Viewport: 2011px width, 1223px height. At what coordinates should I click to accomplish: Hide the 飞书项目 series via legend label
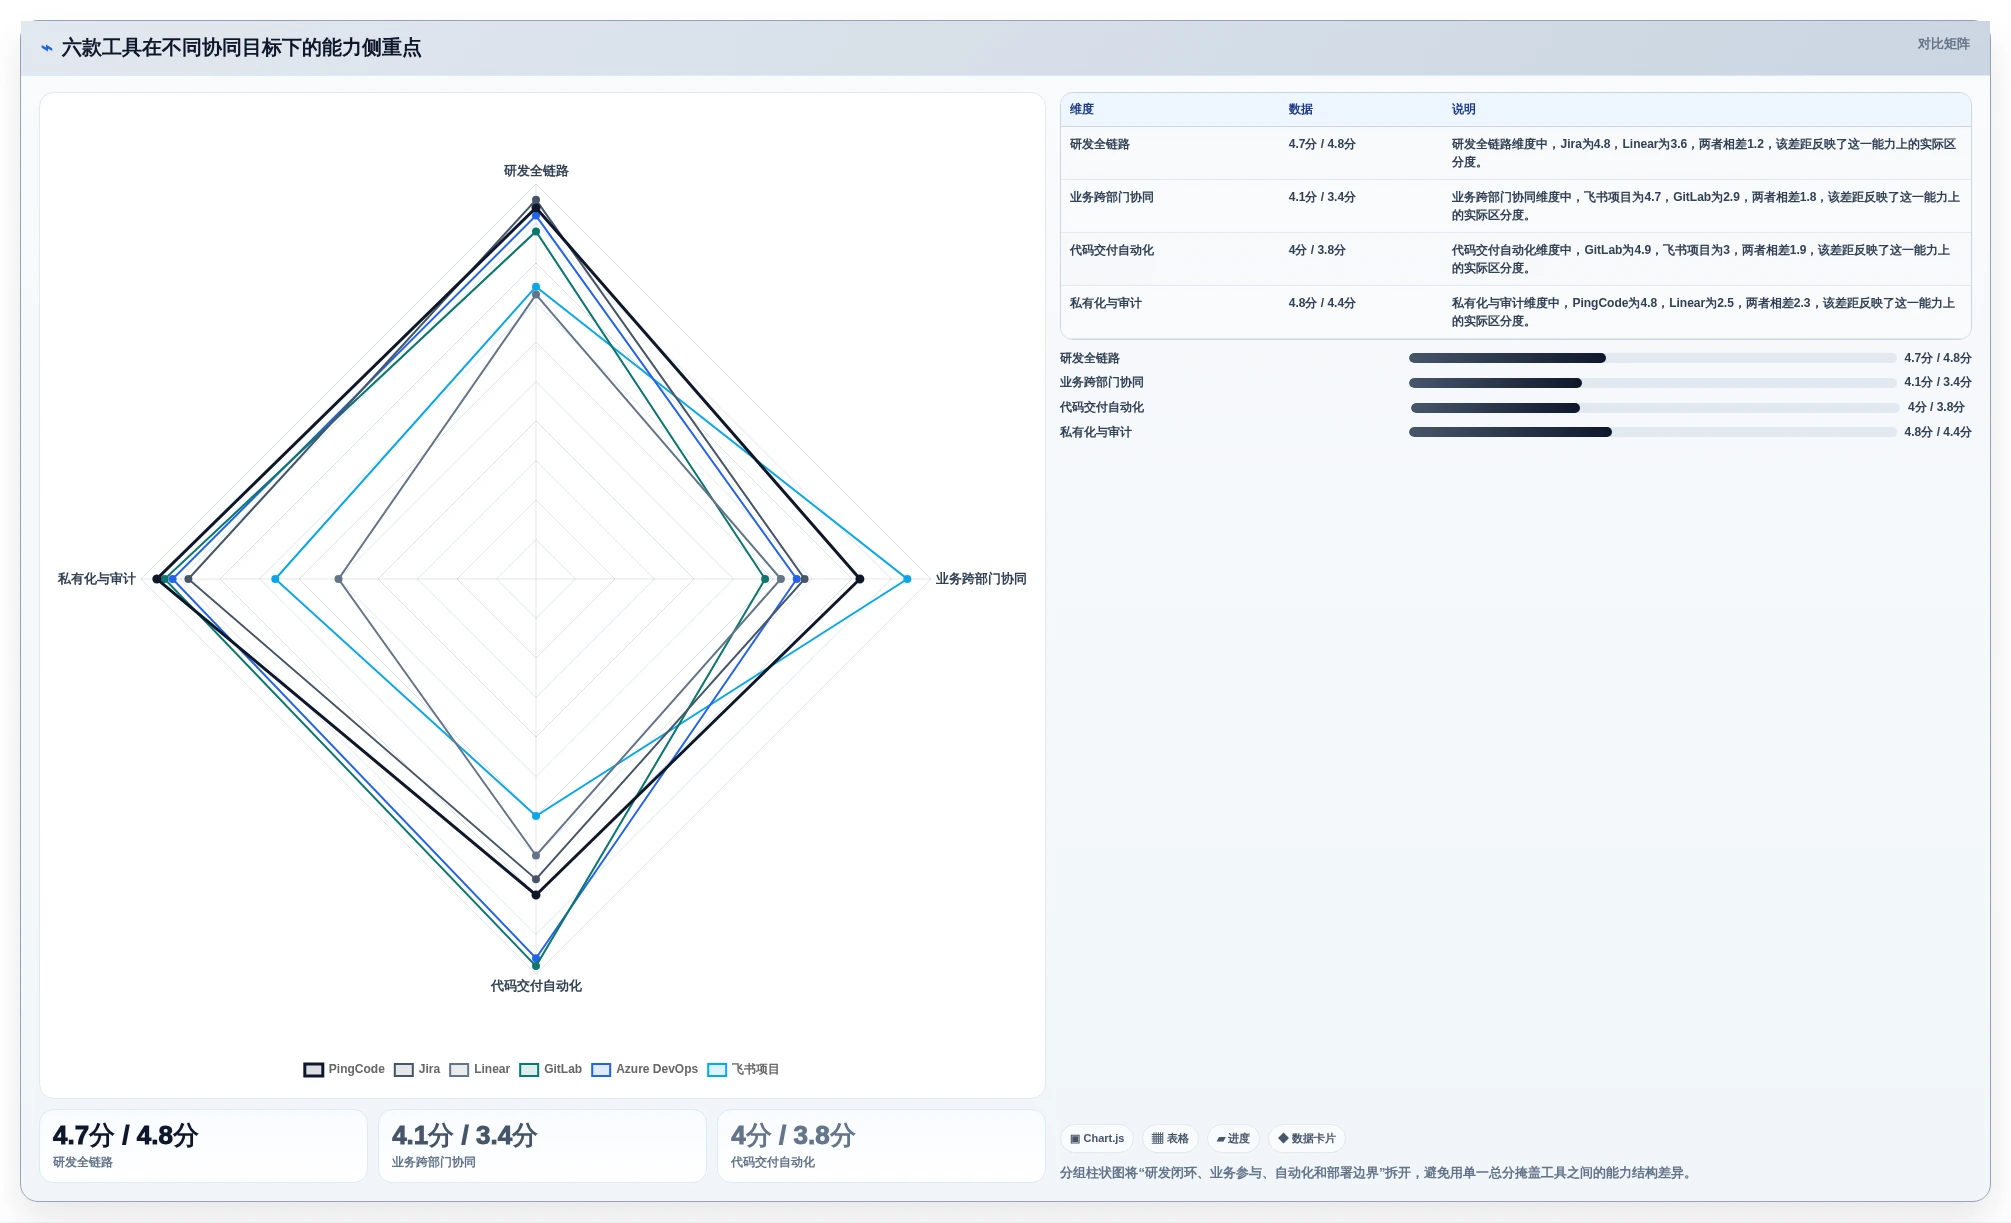[755, 1069]
